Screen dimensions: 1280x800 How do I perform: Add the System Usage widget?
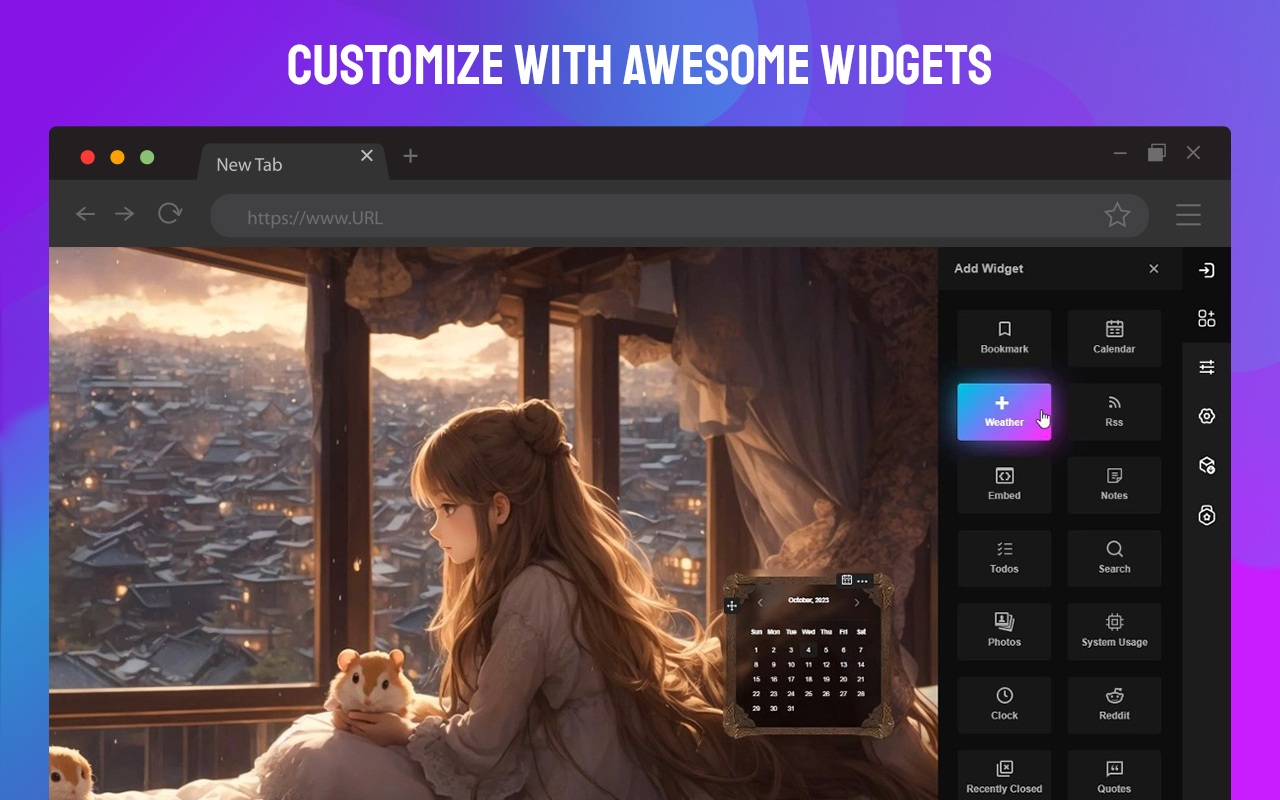coord(1113,631)
